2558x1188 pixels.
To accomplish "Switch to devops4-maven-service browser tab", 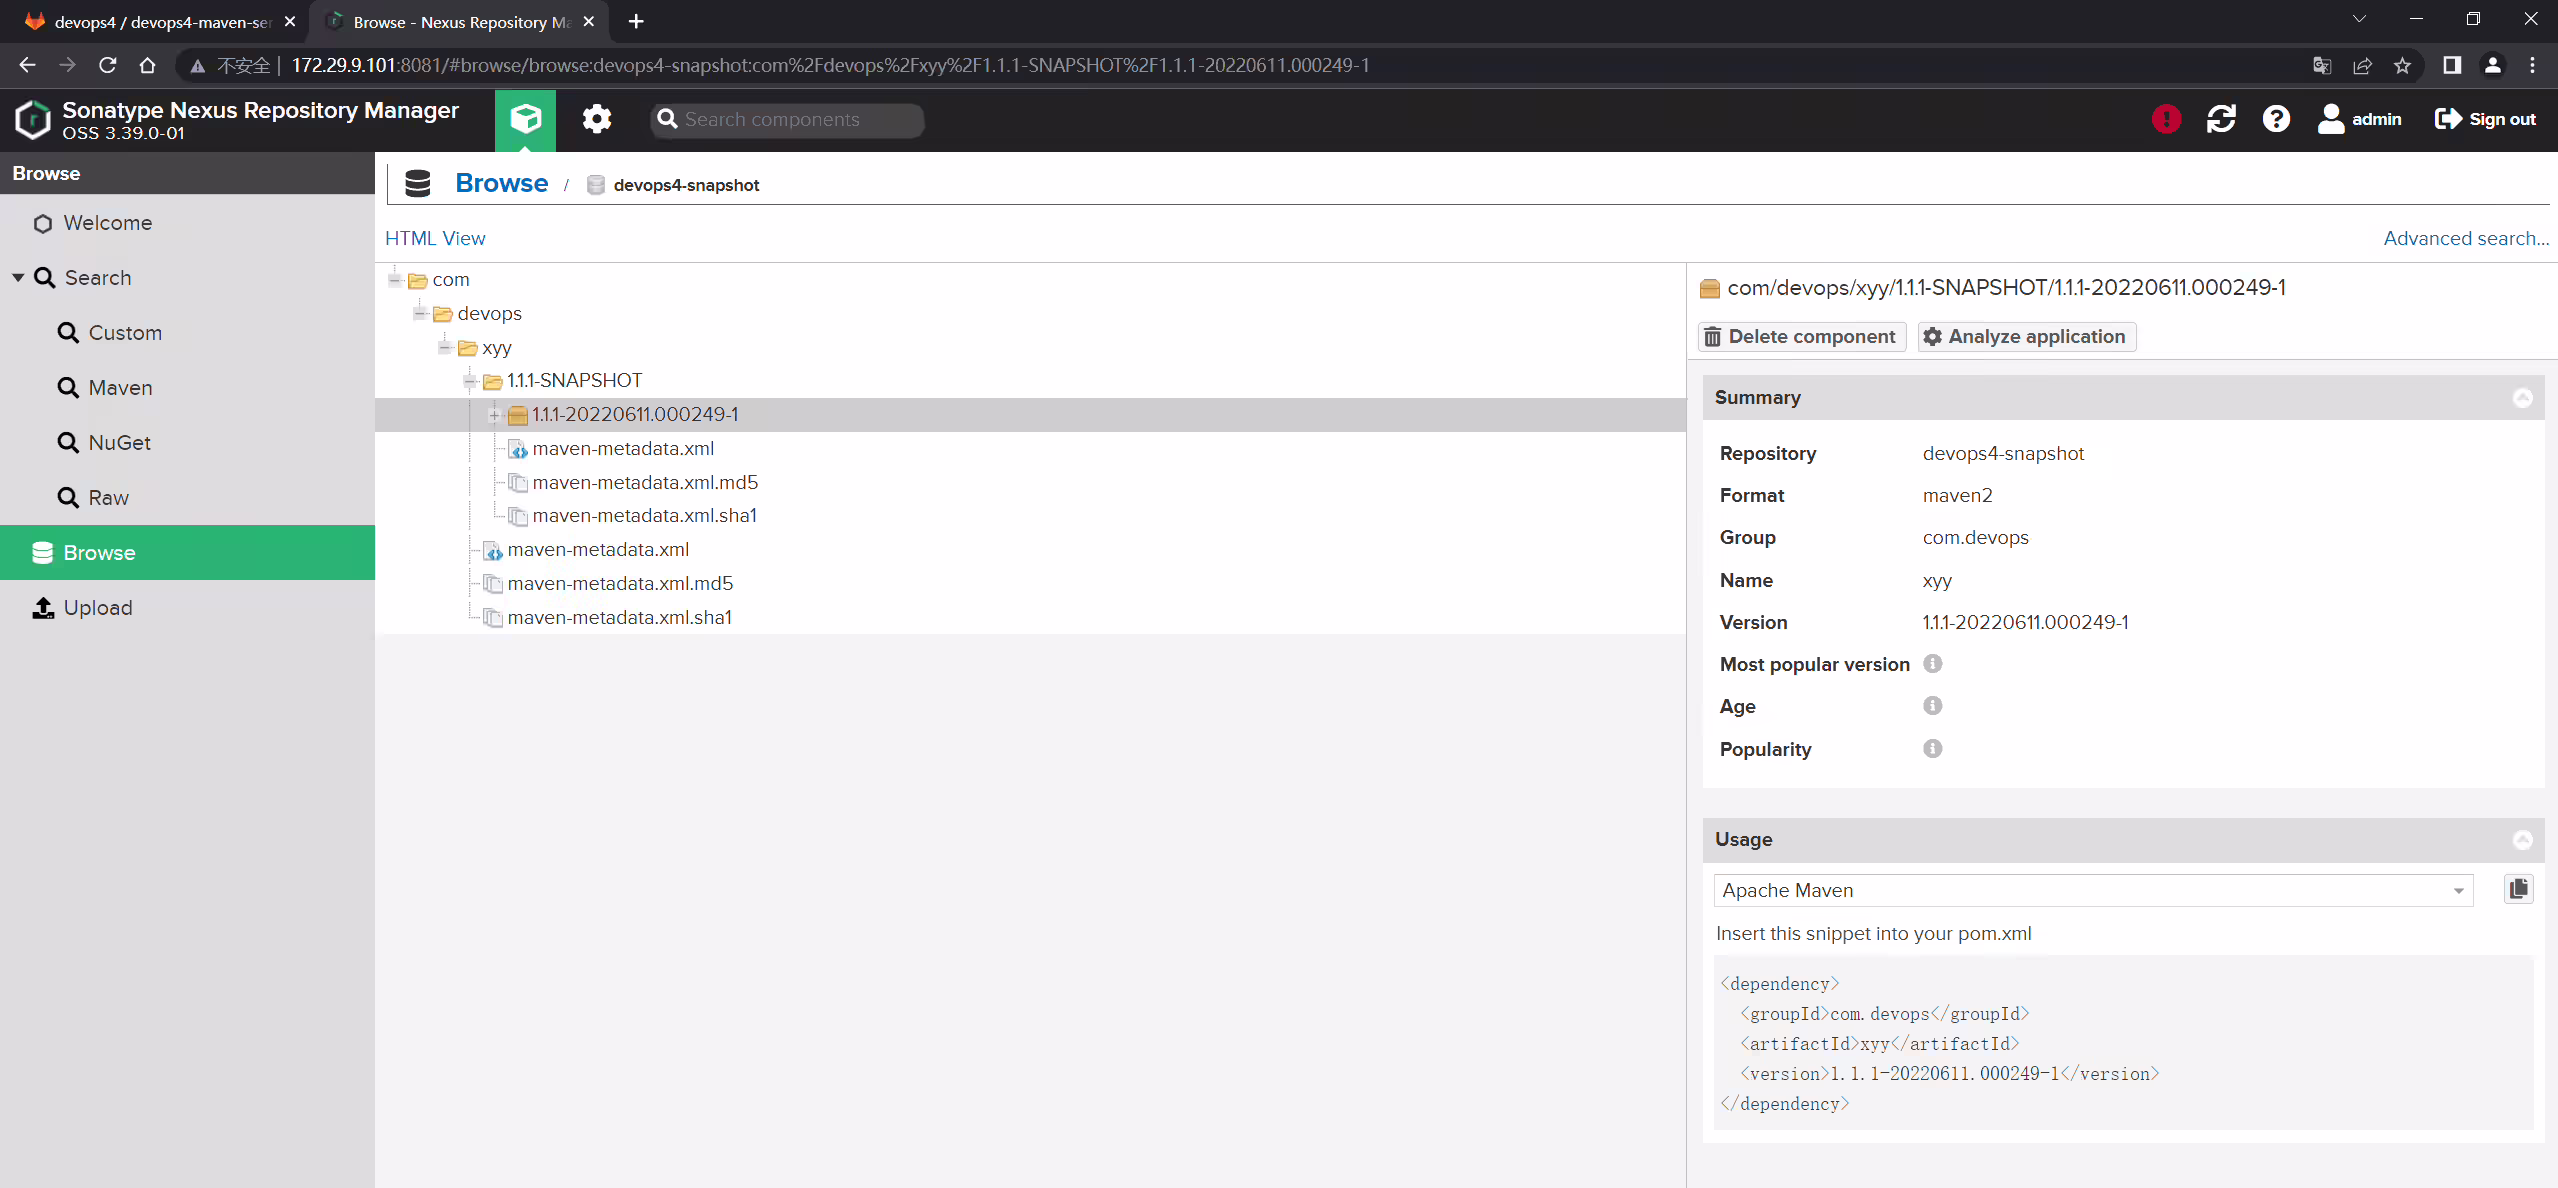I will click(x=160, y=21).
